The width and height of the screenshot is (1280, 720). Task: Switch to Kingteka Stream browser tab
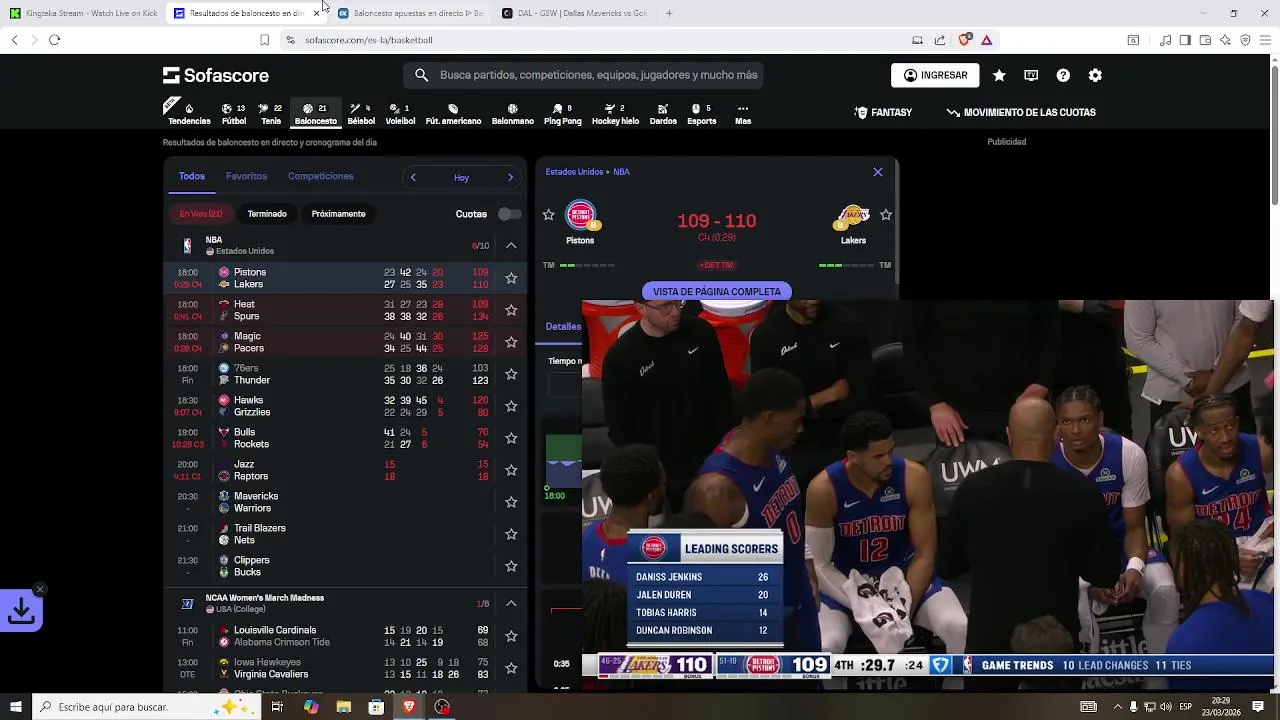(84, 13)
